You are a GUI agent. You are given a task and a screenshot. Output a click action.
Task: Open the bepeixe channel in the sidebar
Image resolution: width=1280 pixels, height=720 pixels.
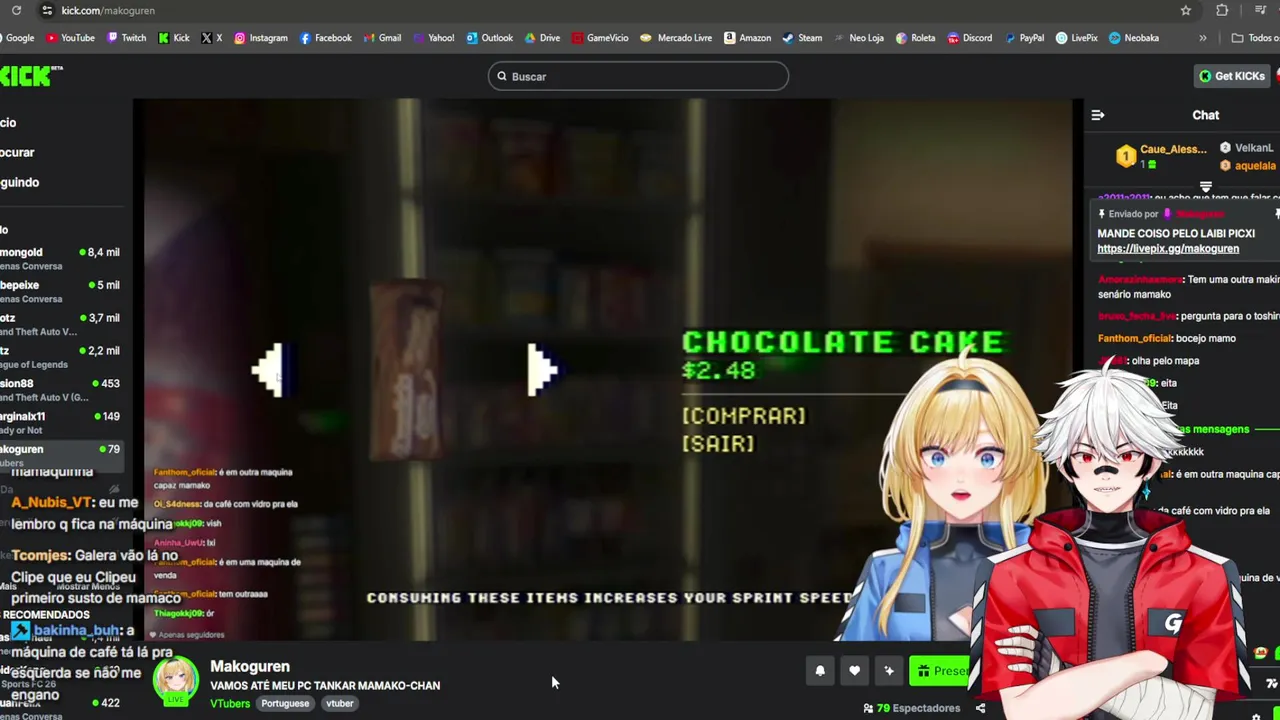[60, 291]
